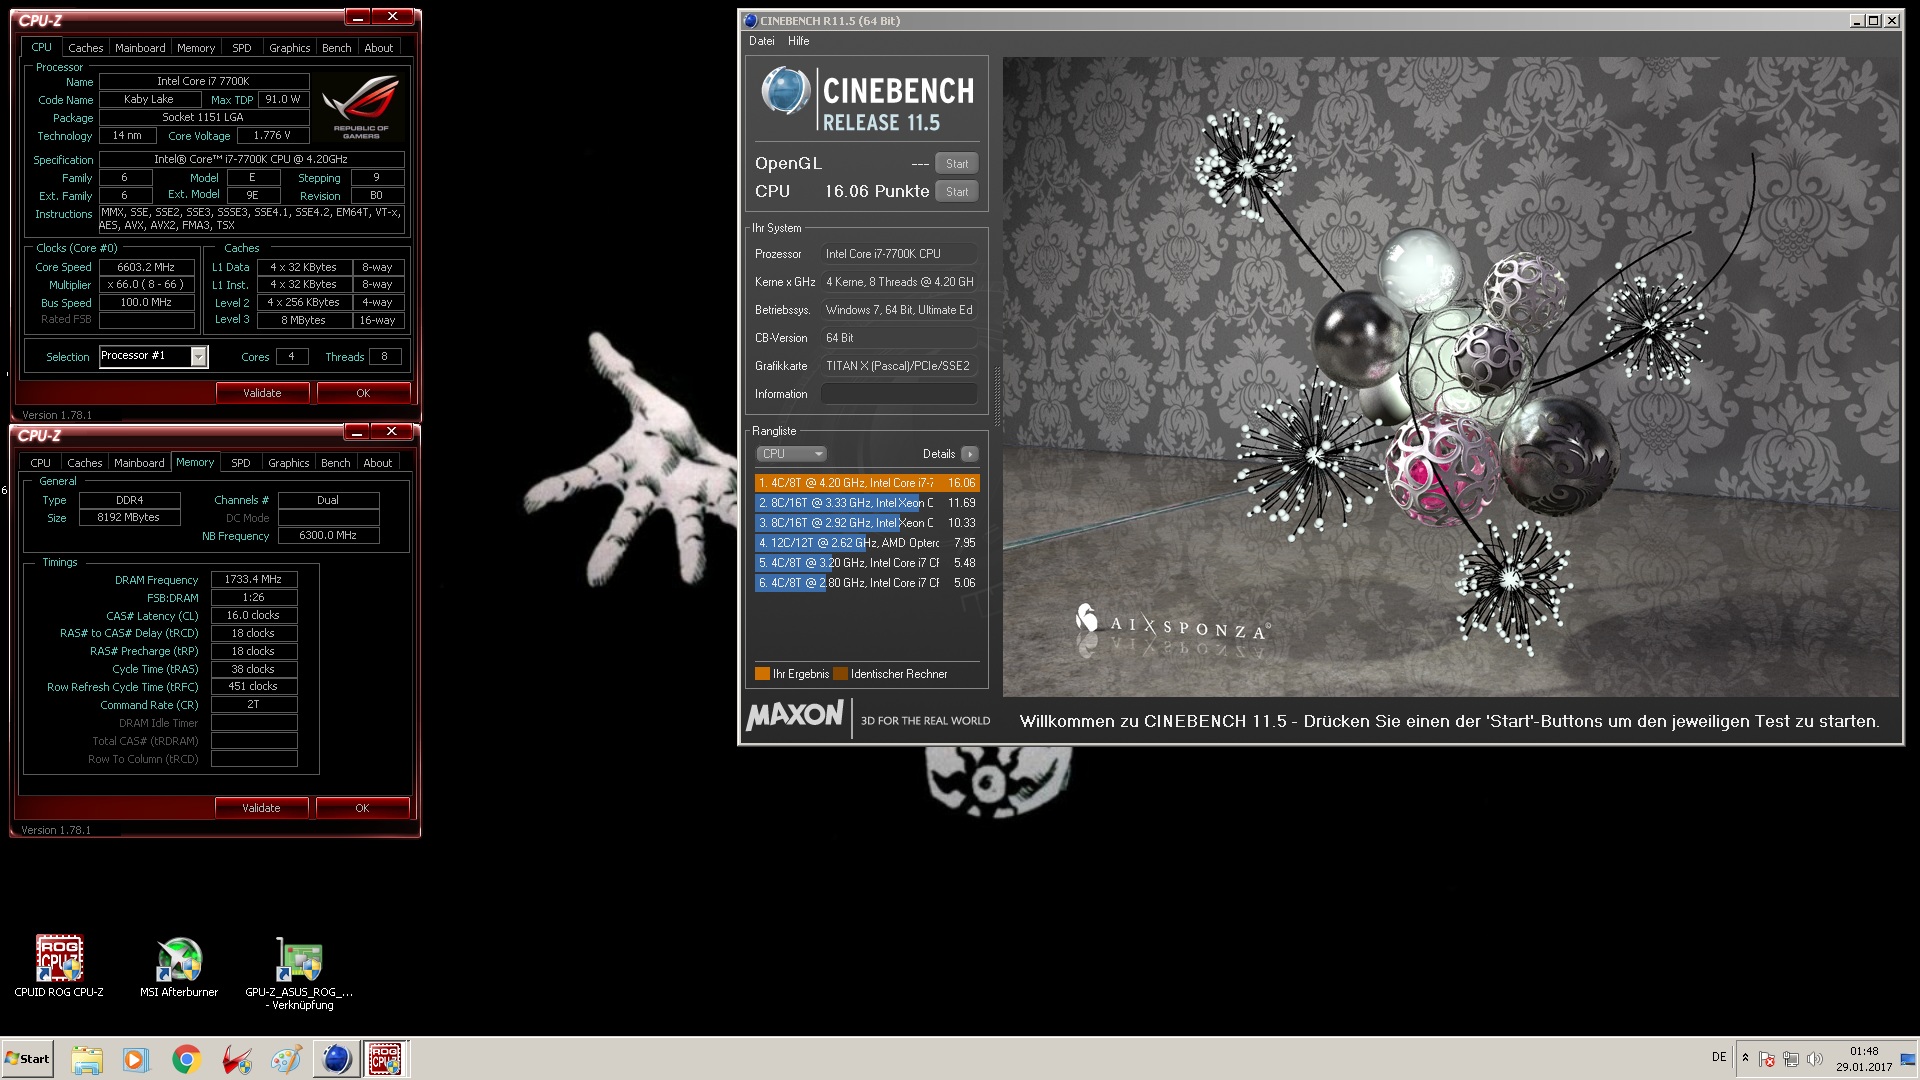1920x1080 pixels.
Task: Click the brown Identischer Rechner legend swatch
Action: pos(840,674)
